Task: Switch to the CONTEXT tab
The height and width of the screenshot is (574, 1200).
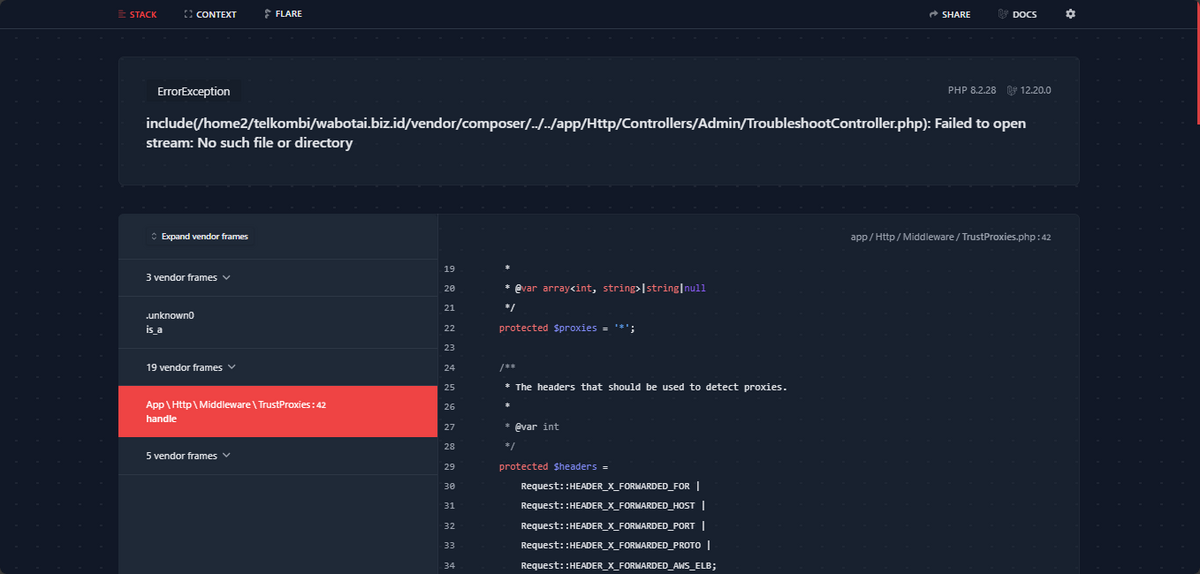Action: (x=211, y=14)
